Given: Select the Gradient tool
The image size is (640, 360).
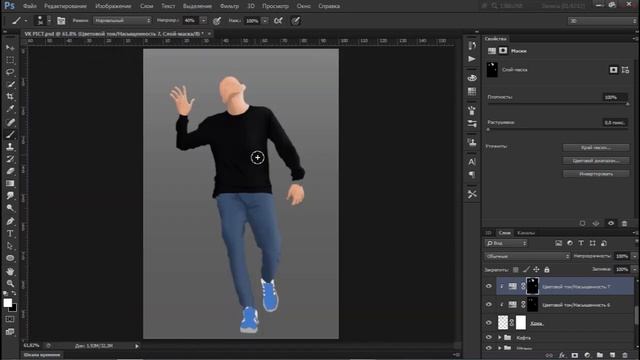Looking at the screenshot, I should coord(10,183).
